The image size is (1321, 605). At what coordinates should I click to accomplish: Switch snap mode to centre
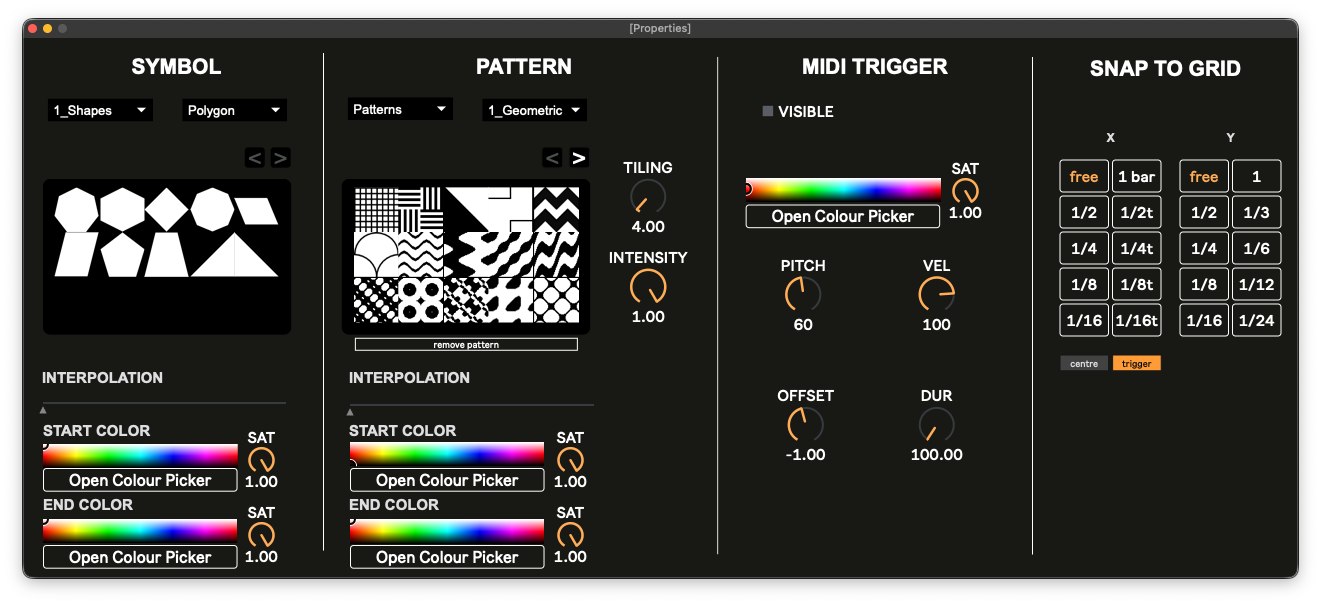point(1084,363)
